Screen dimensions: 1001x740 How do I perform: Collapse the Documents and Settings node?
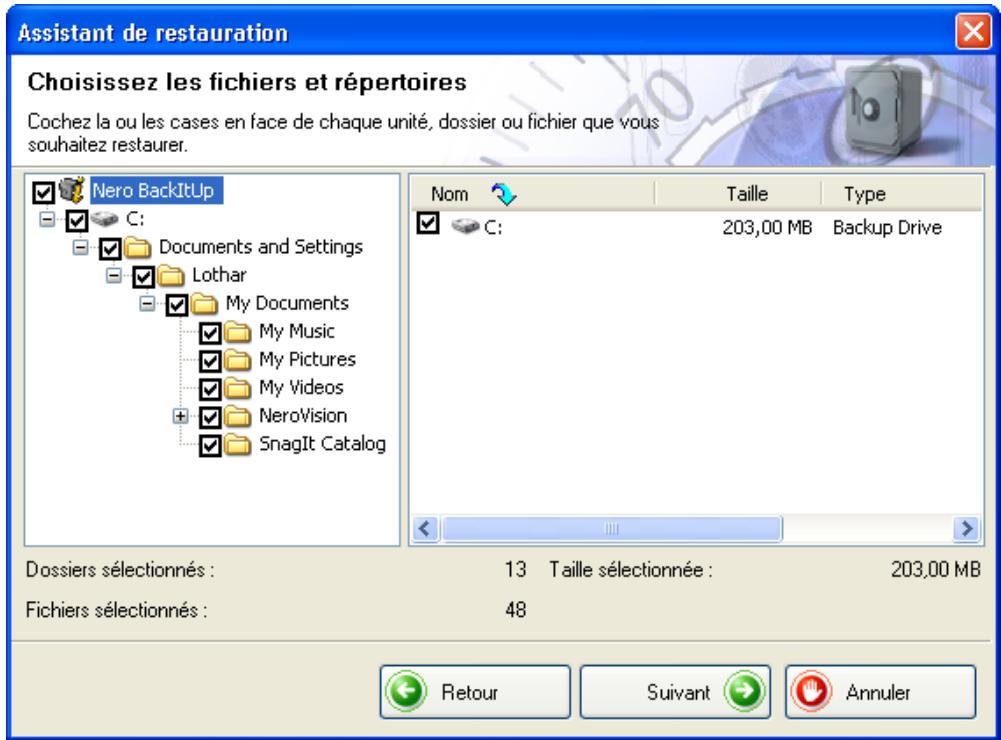(x=80, y=247)
